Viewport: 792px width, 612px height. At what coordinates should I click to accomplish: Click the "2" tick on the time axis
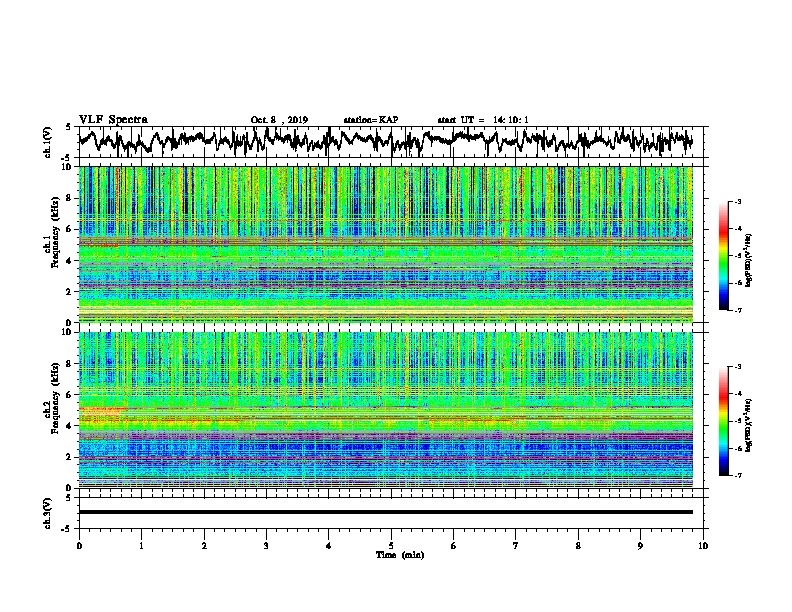[204, 546]
